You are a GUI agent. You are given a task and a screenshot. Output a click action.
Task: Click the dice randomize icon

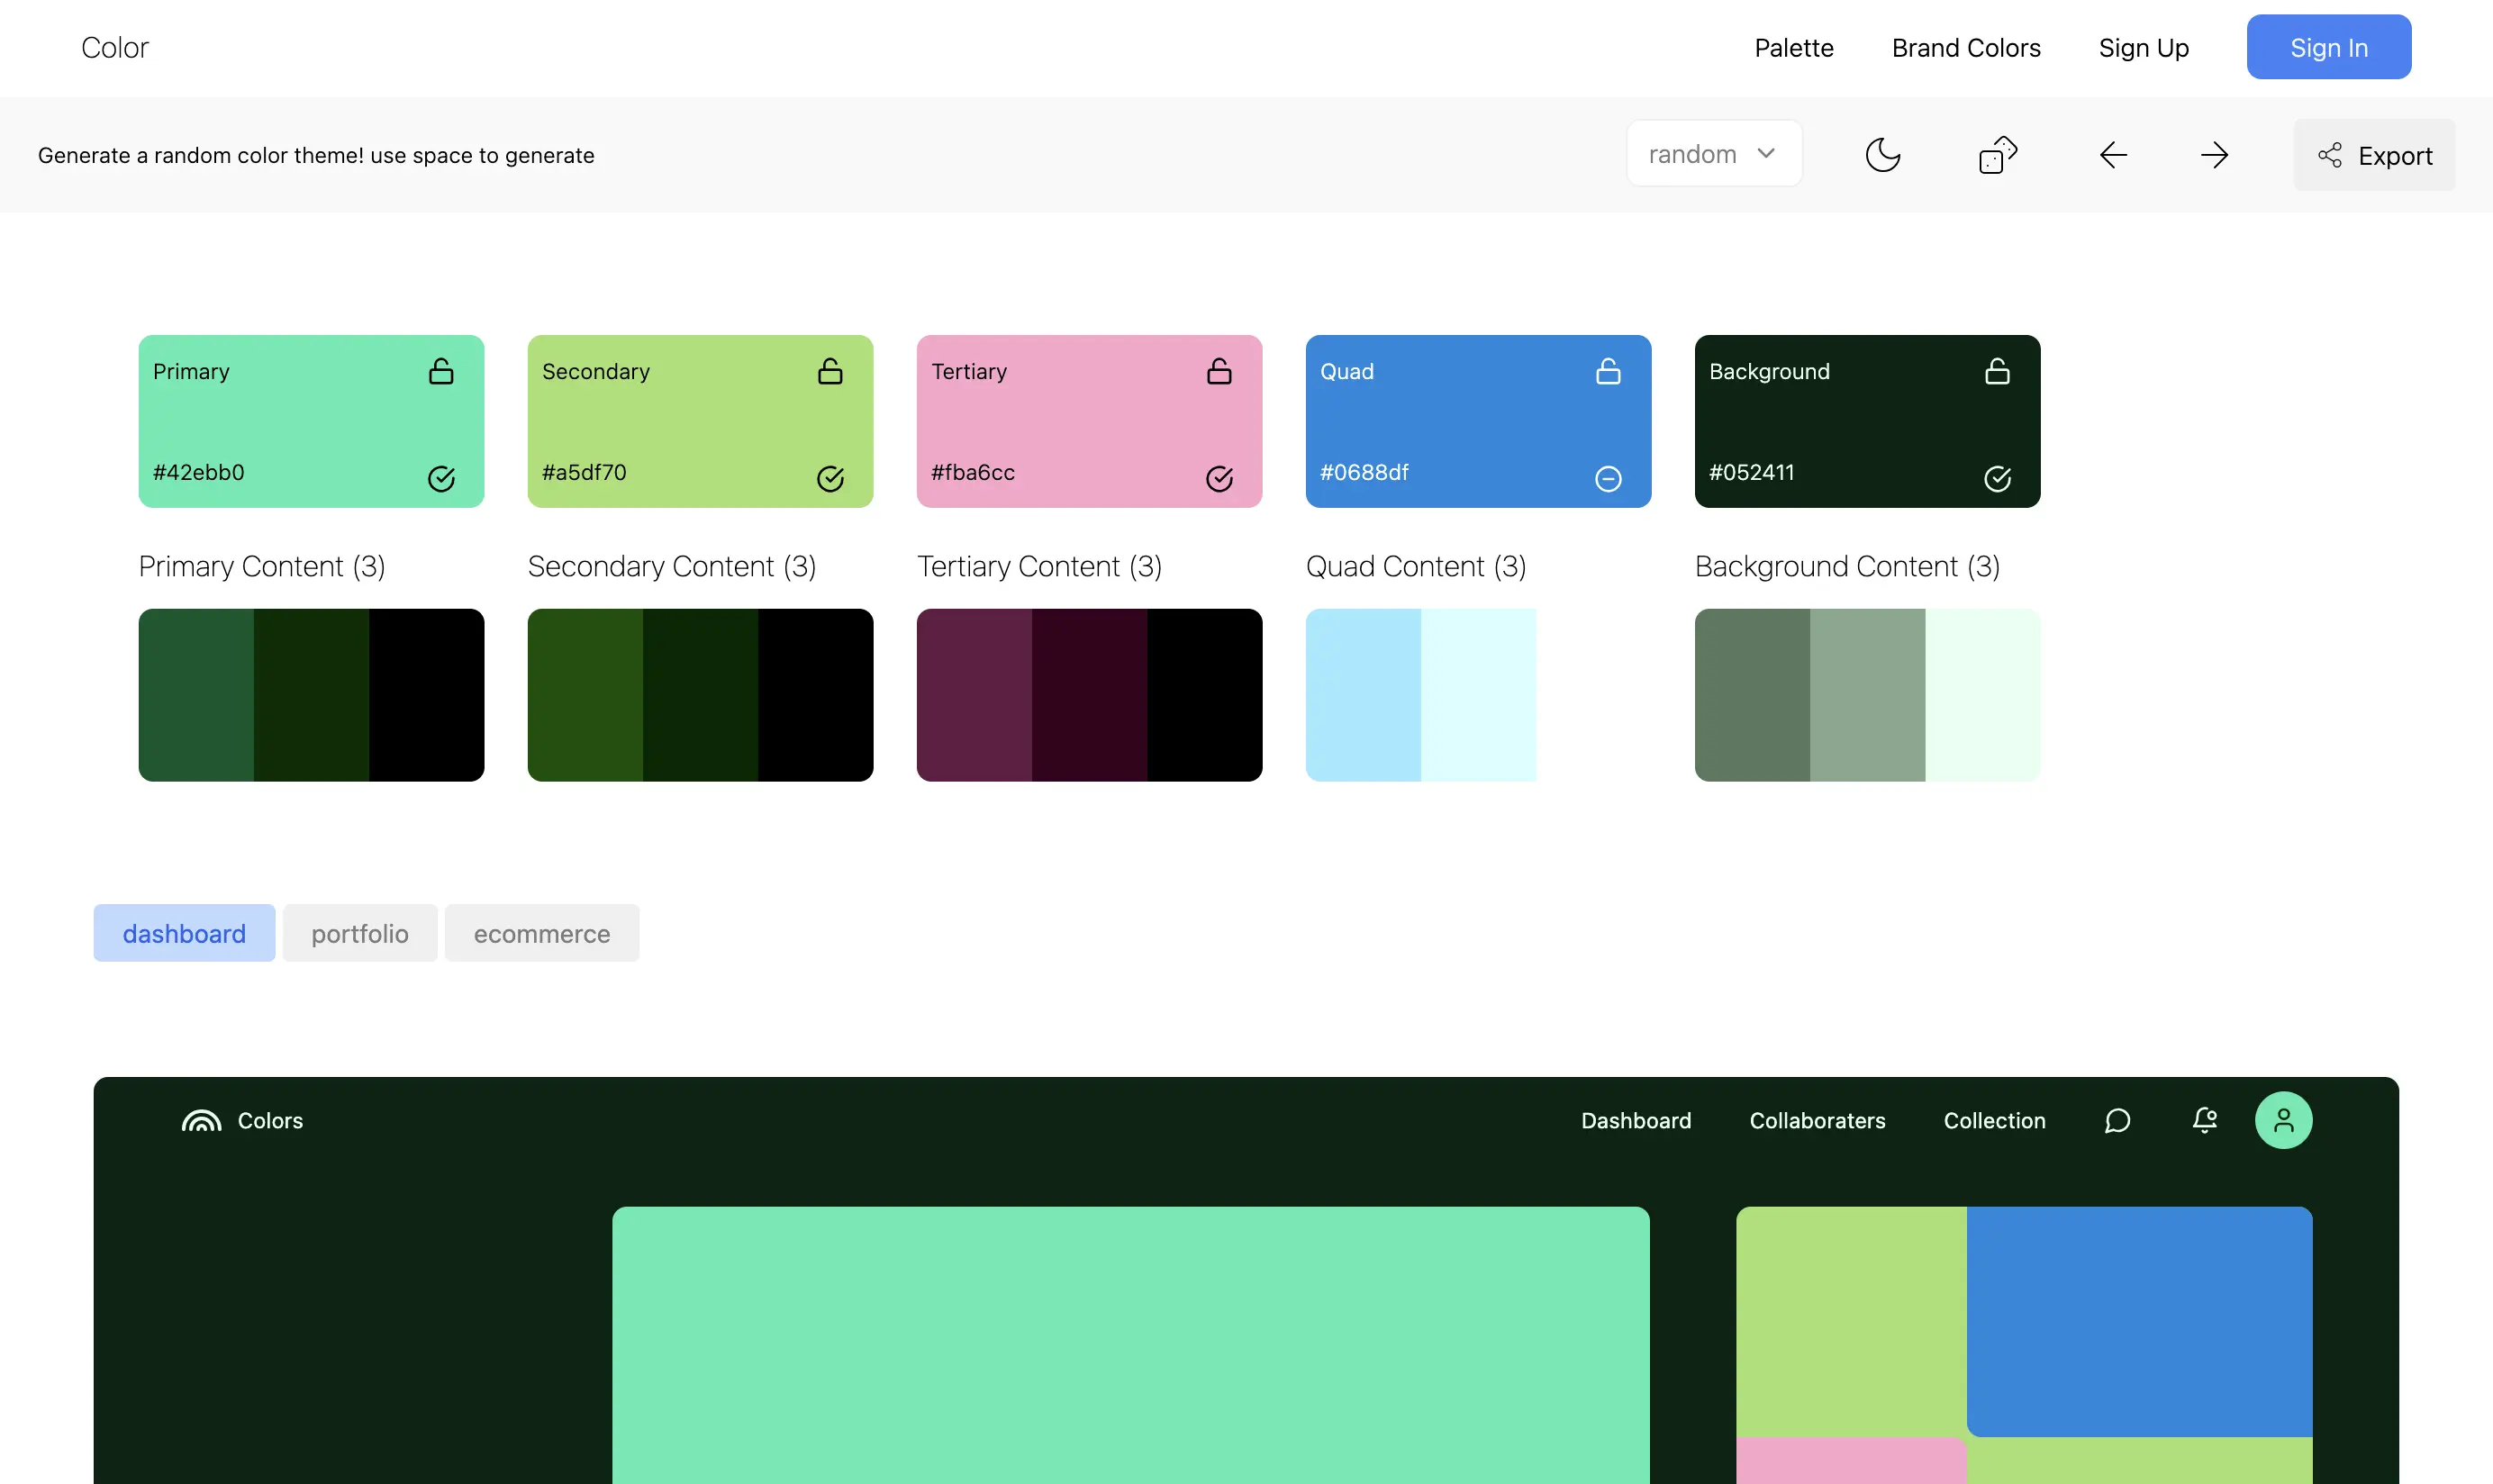pos(1997,155)
